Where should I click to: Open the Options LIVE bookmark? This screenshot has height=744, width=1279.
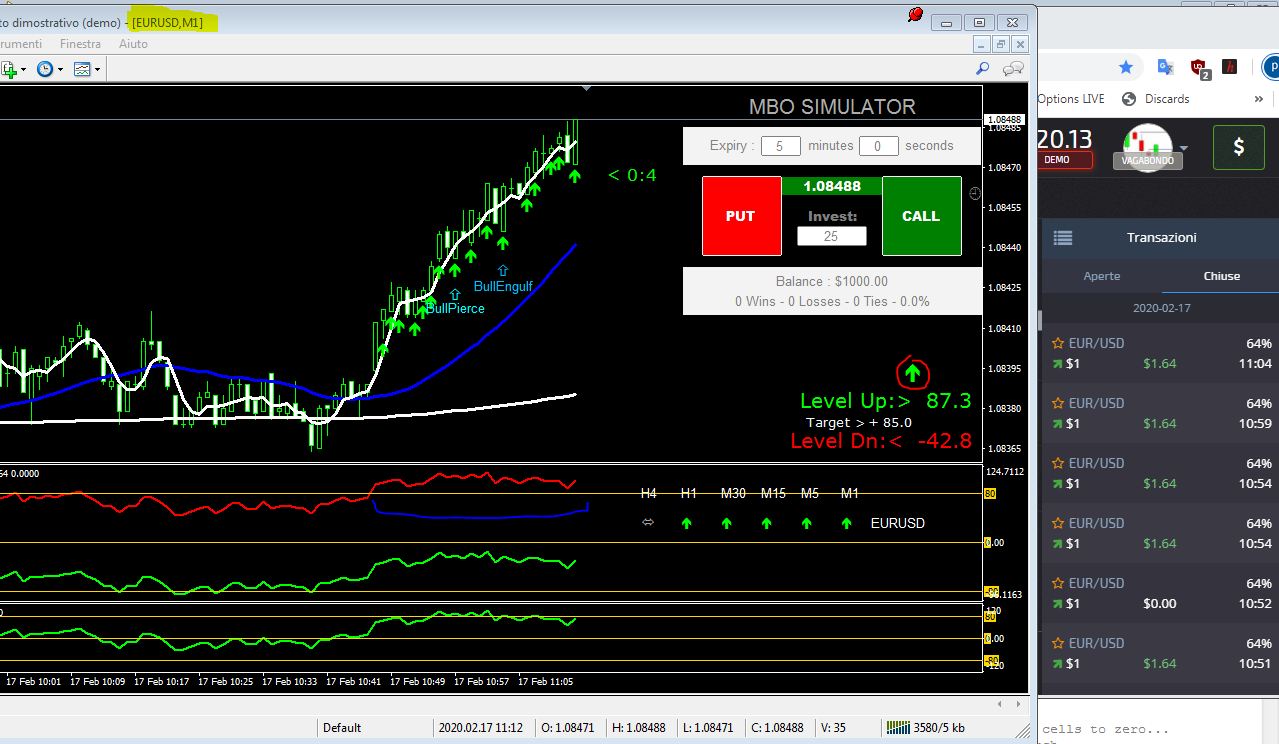1071,99
